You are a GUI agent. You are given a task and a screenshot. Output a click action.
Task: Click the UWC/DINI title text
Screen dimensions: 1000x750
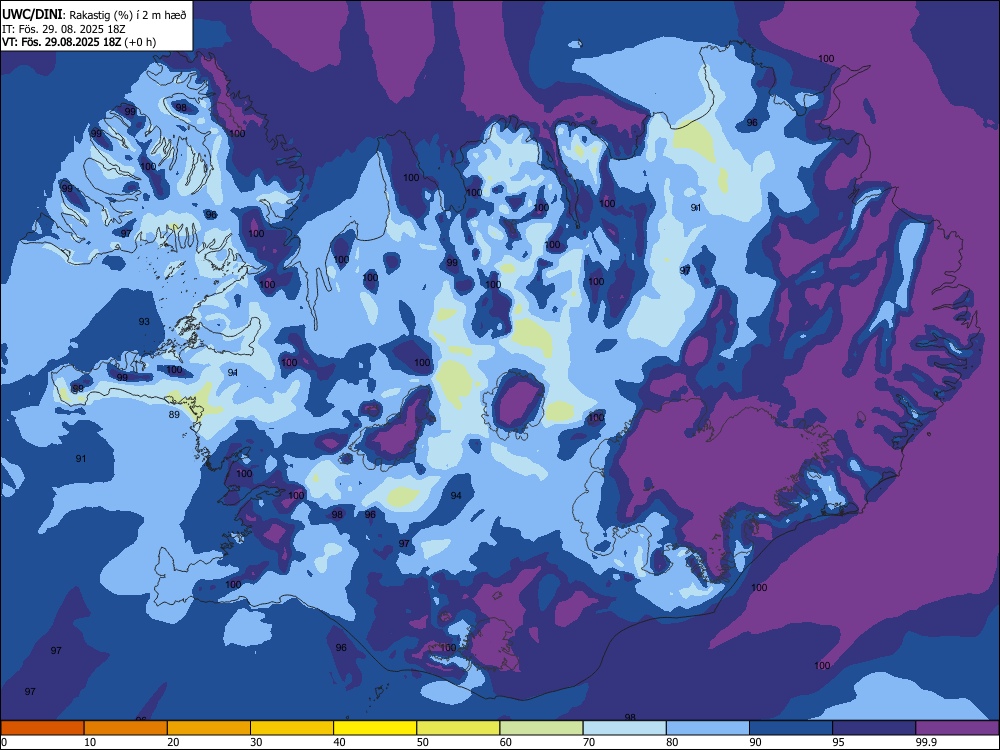coord(32,14)
